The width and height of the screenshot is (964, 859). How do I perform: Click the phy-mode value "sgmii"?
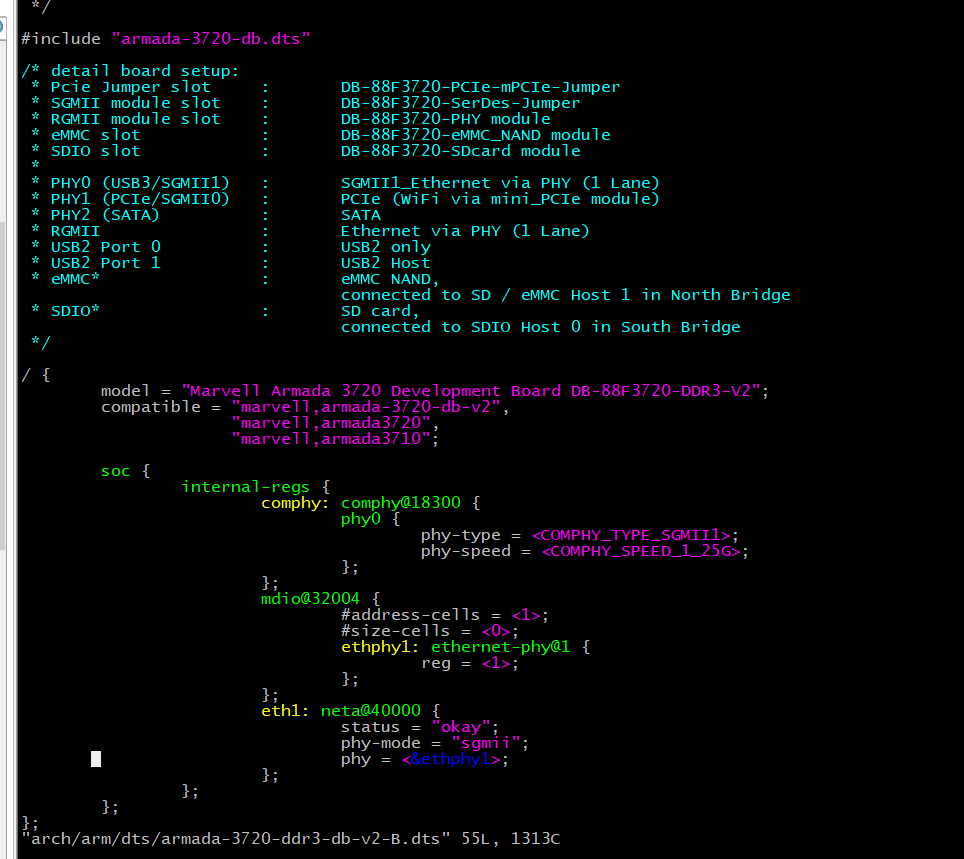tap(486, 743)
